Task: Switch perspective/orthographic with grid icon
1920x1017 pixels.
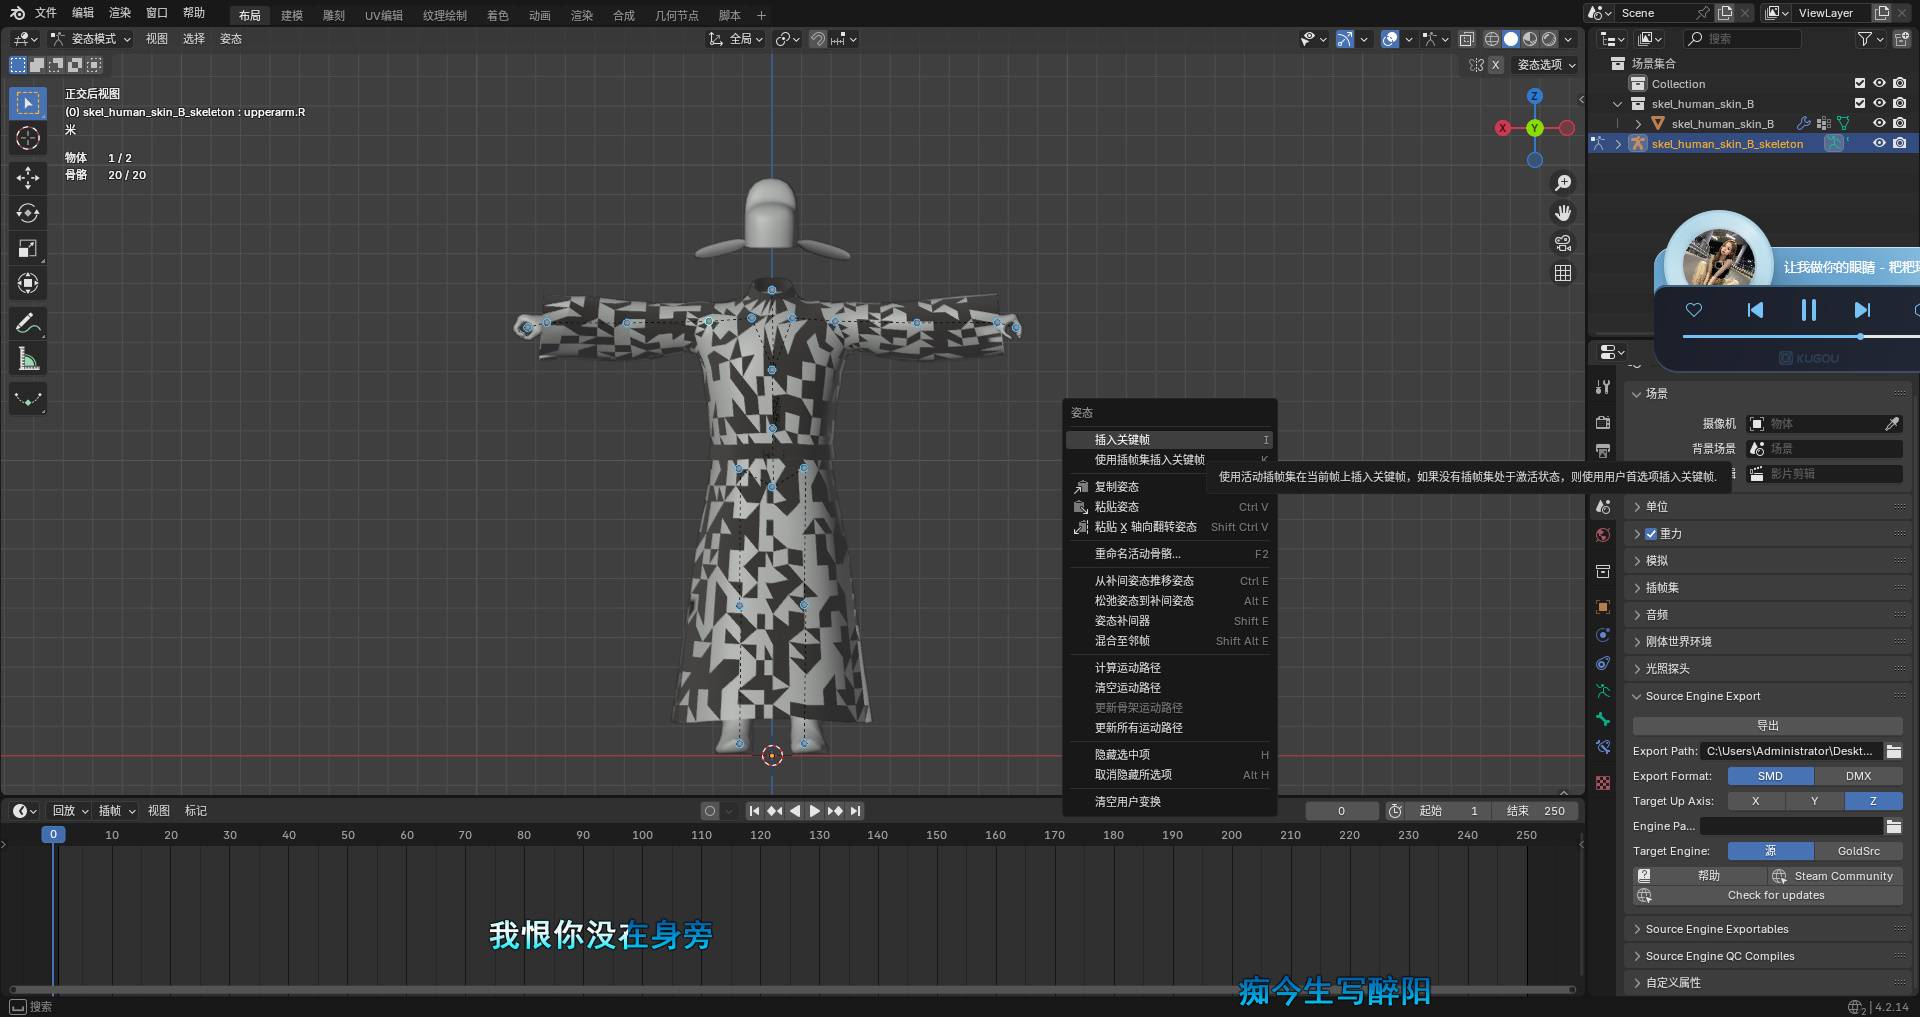Action: pyautogui.click(x=1563, y=273)
